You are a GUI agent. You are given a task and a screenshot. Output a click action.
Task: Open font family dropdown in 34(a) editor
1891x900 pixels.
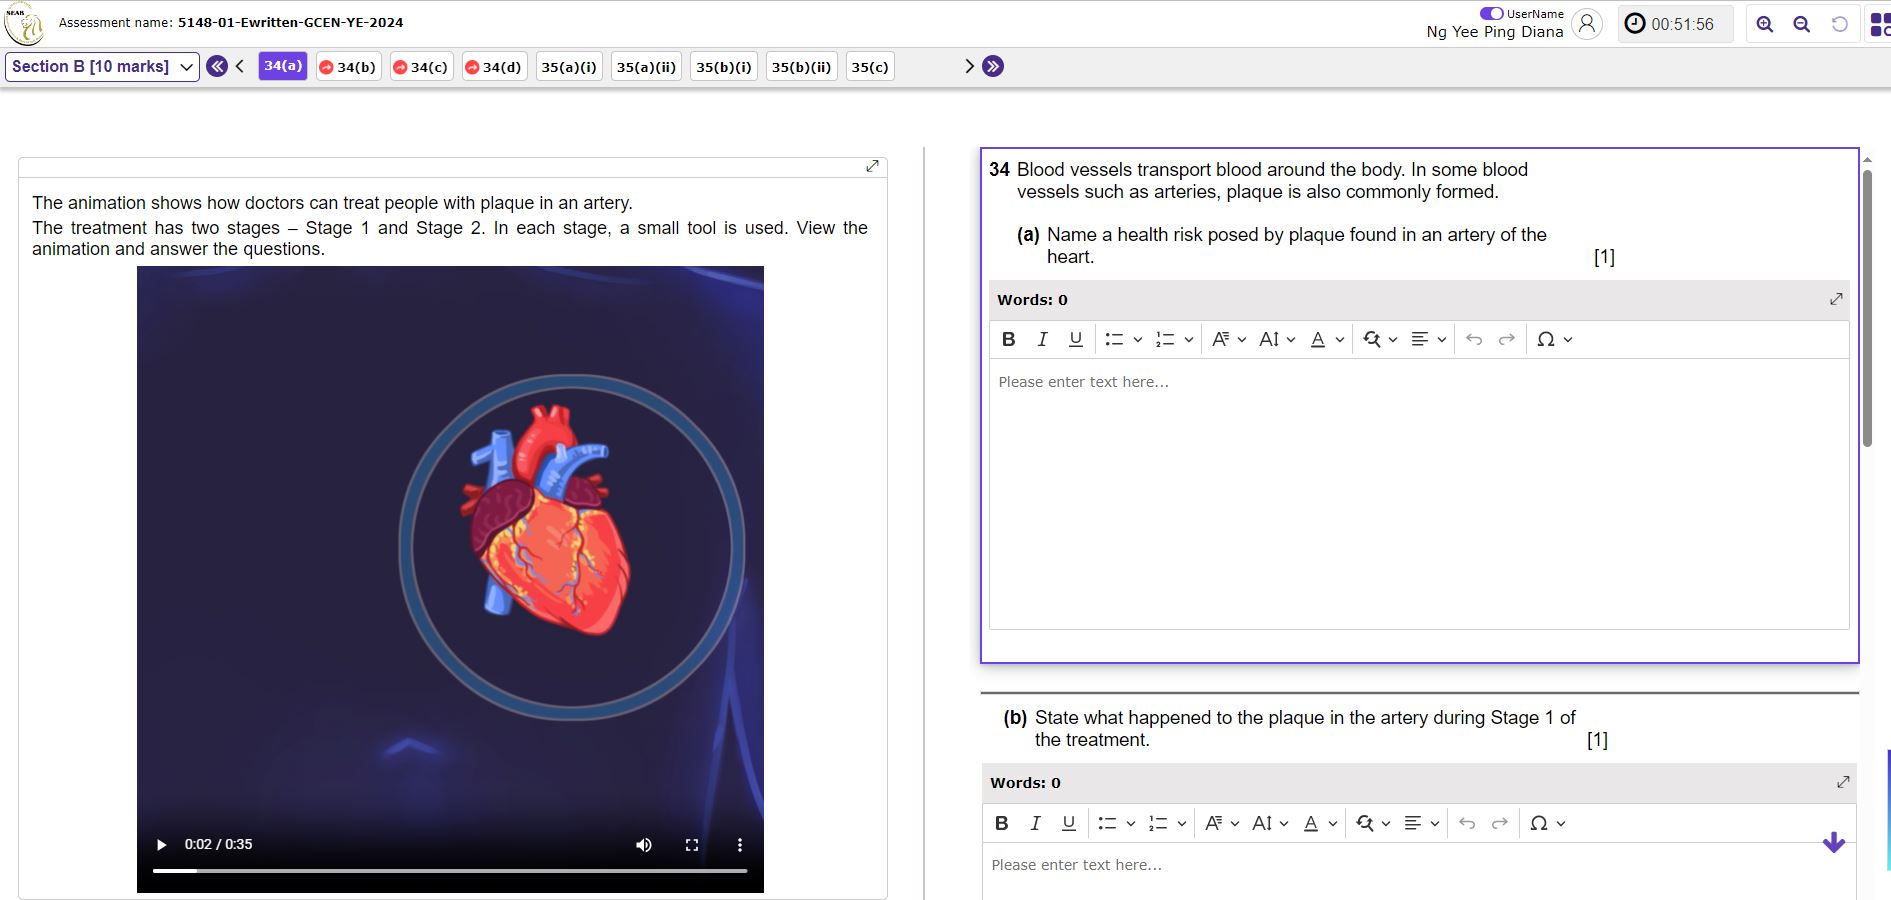coord(1229,340)
